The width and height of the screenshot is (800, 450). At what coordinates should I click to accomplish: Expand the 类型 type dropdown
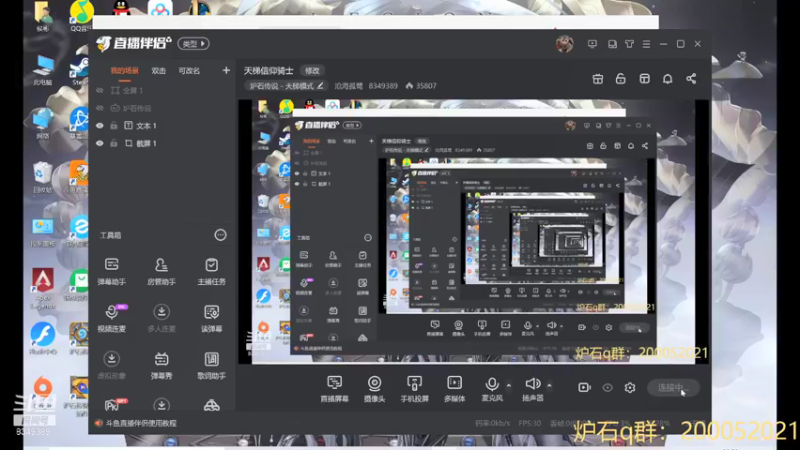pyautogui.click(x=193, y=44)
